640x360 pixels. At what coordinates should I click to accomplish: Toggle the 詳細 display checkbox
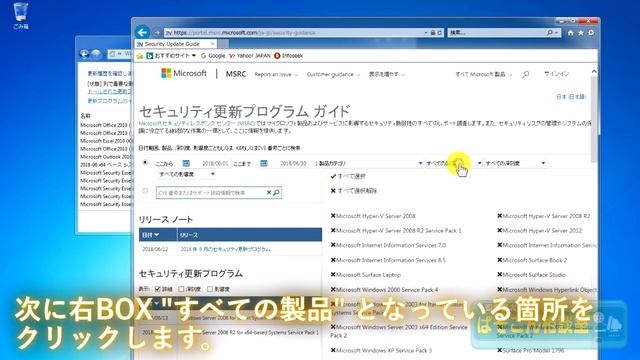(158, 289)
